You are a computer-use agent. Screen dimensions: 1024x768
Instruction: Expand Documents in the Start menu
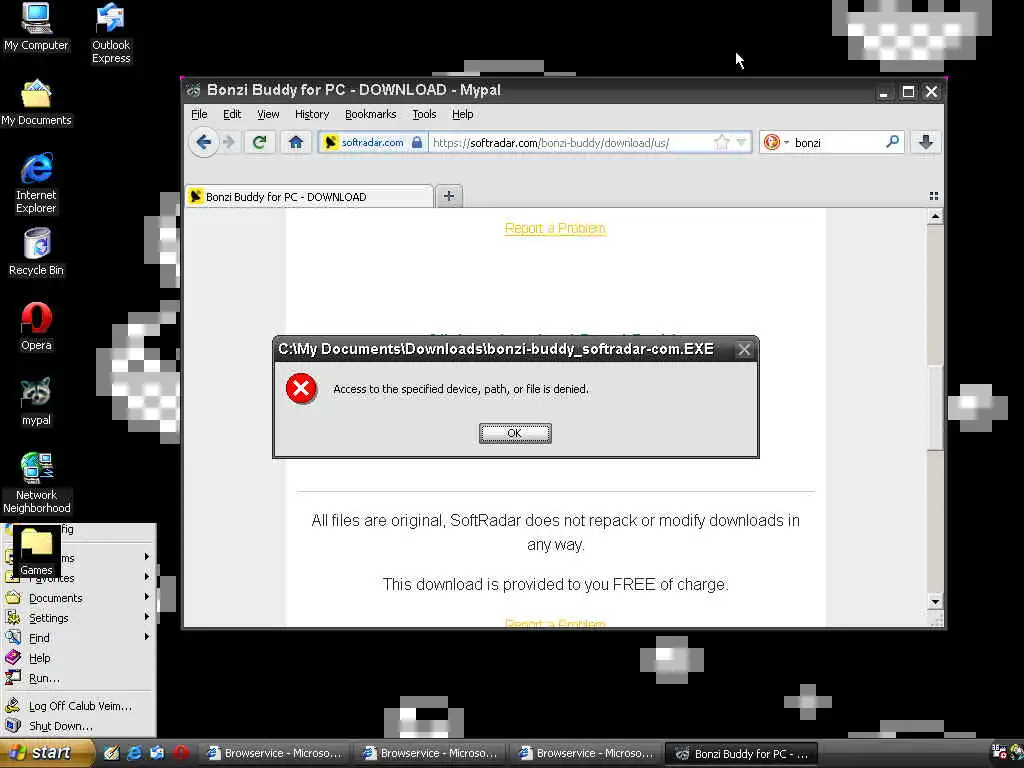78,598
